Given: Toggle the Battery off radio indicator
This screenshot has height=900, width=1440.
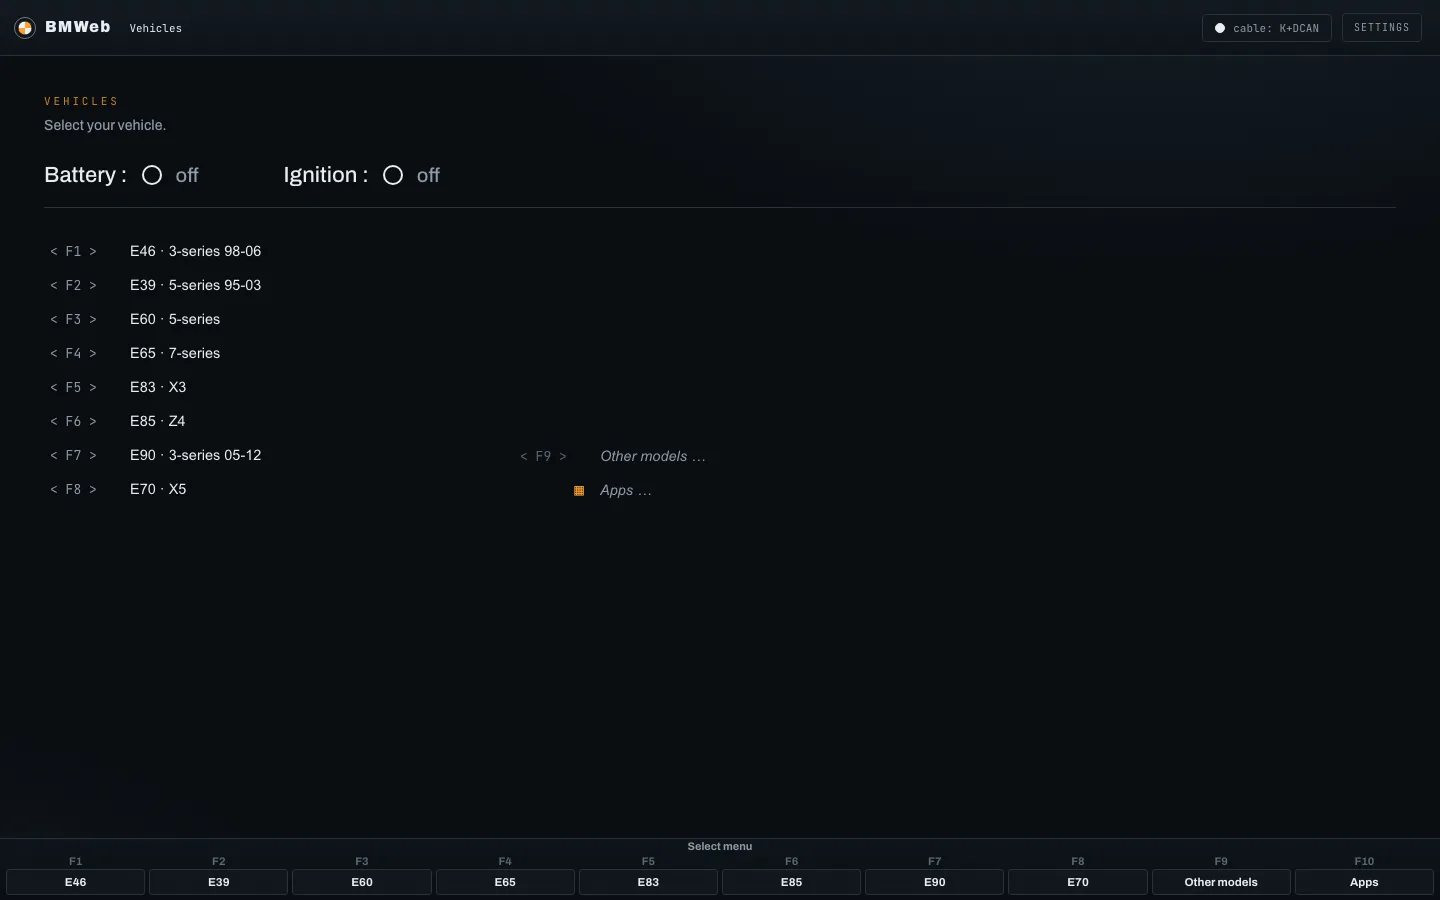Looking at the screenshot, I should coord(152,175).
